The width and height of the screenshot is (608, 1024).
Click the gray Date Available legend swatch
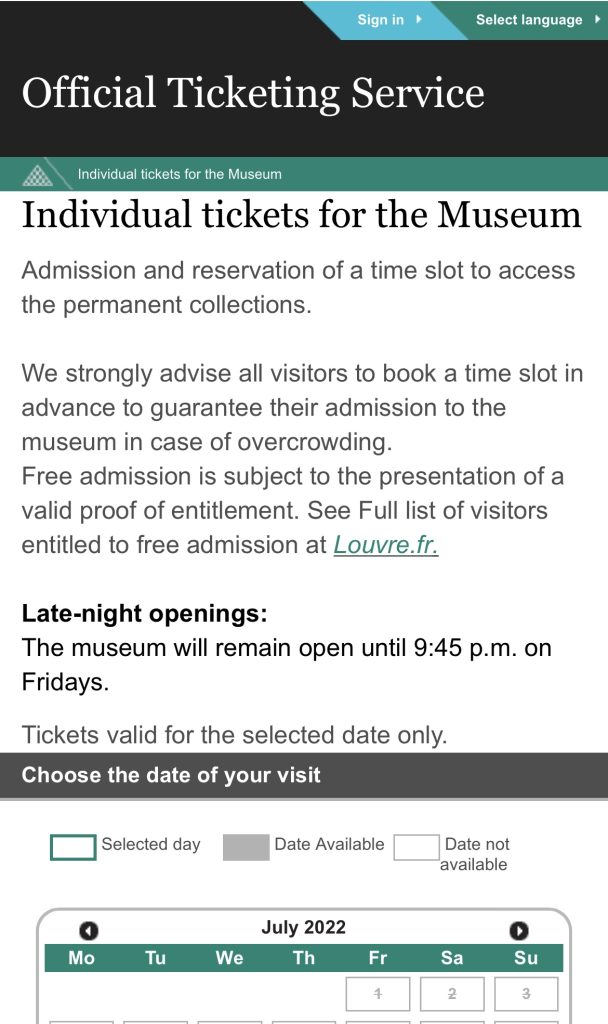coord(246,847)
